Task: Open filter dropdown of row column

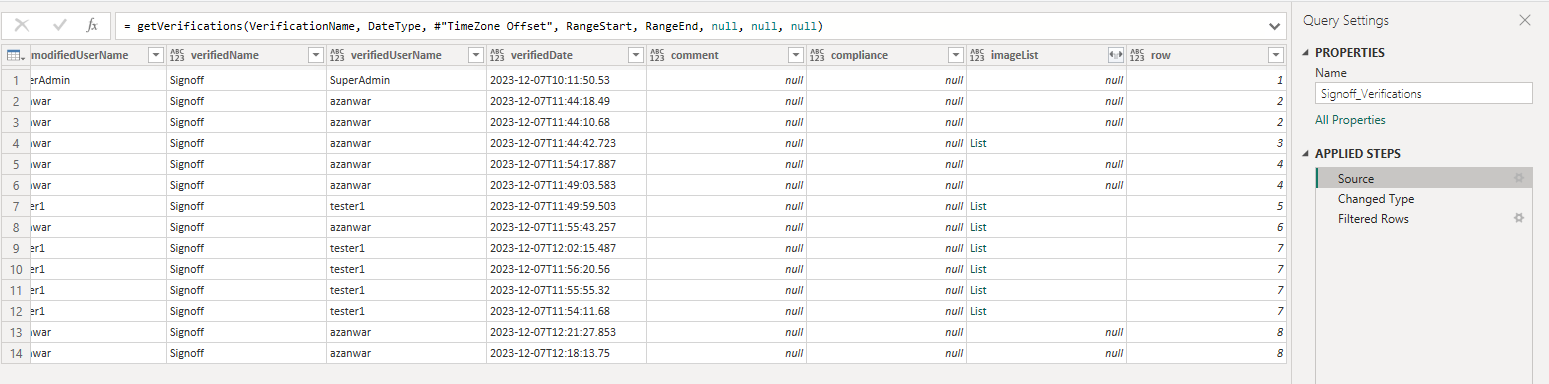Action: coord(1275,56)
